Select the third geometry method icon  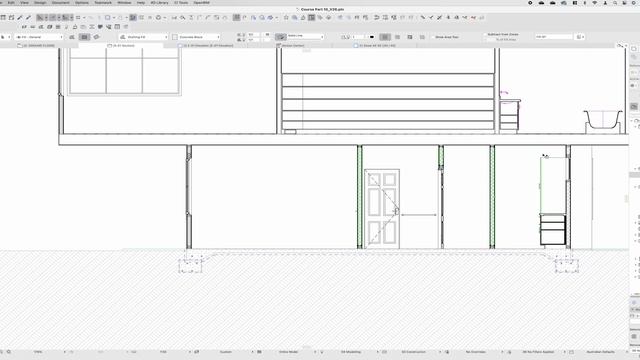410,37
